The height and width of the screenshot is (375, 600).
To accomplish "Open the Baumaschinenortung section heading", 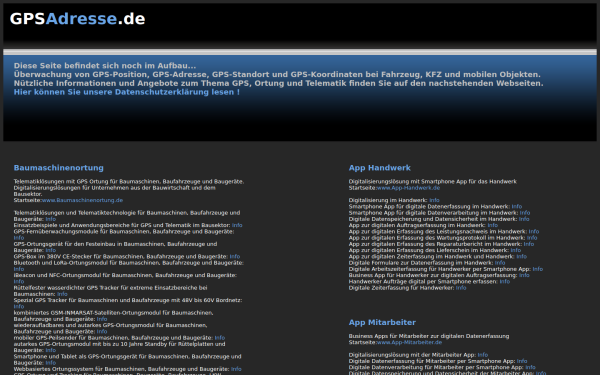I will click(59, 168).
